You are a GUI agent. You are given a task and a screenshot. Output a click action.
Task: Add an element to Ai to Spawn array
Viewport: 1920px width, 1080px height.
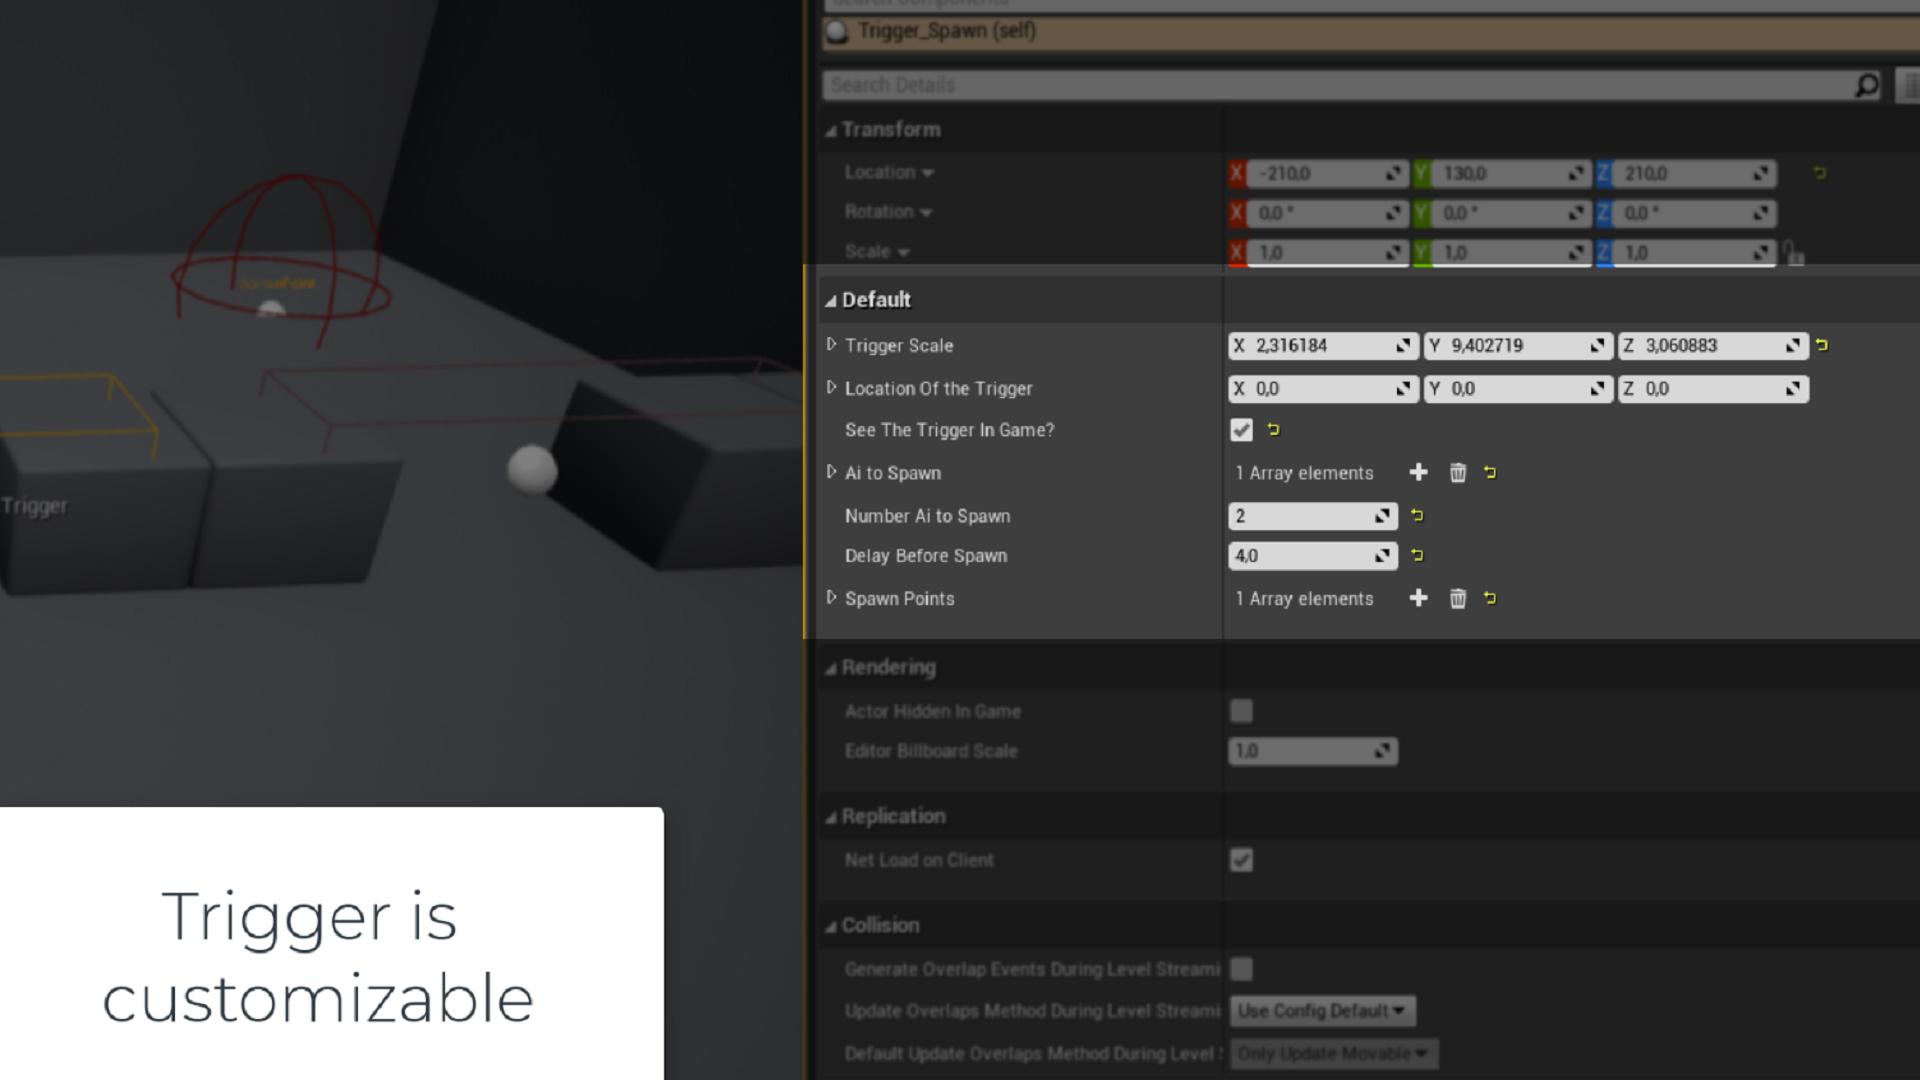pyautogui.click(x=1418, y=472)
